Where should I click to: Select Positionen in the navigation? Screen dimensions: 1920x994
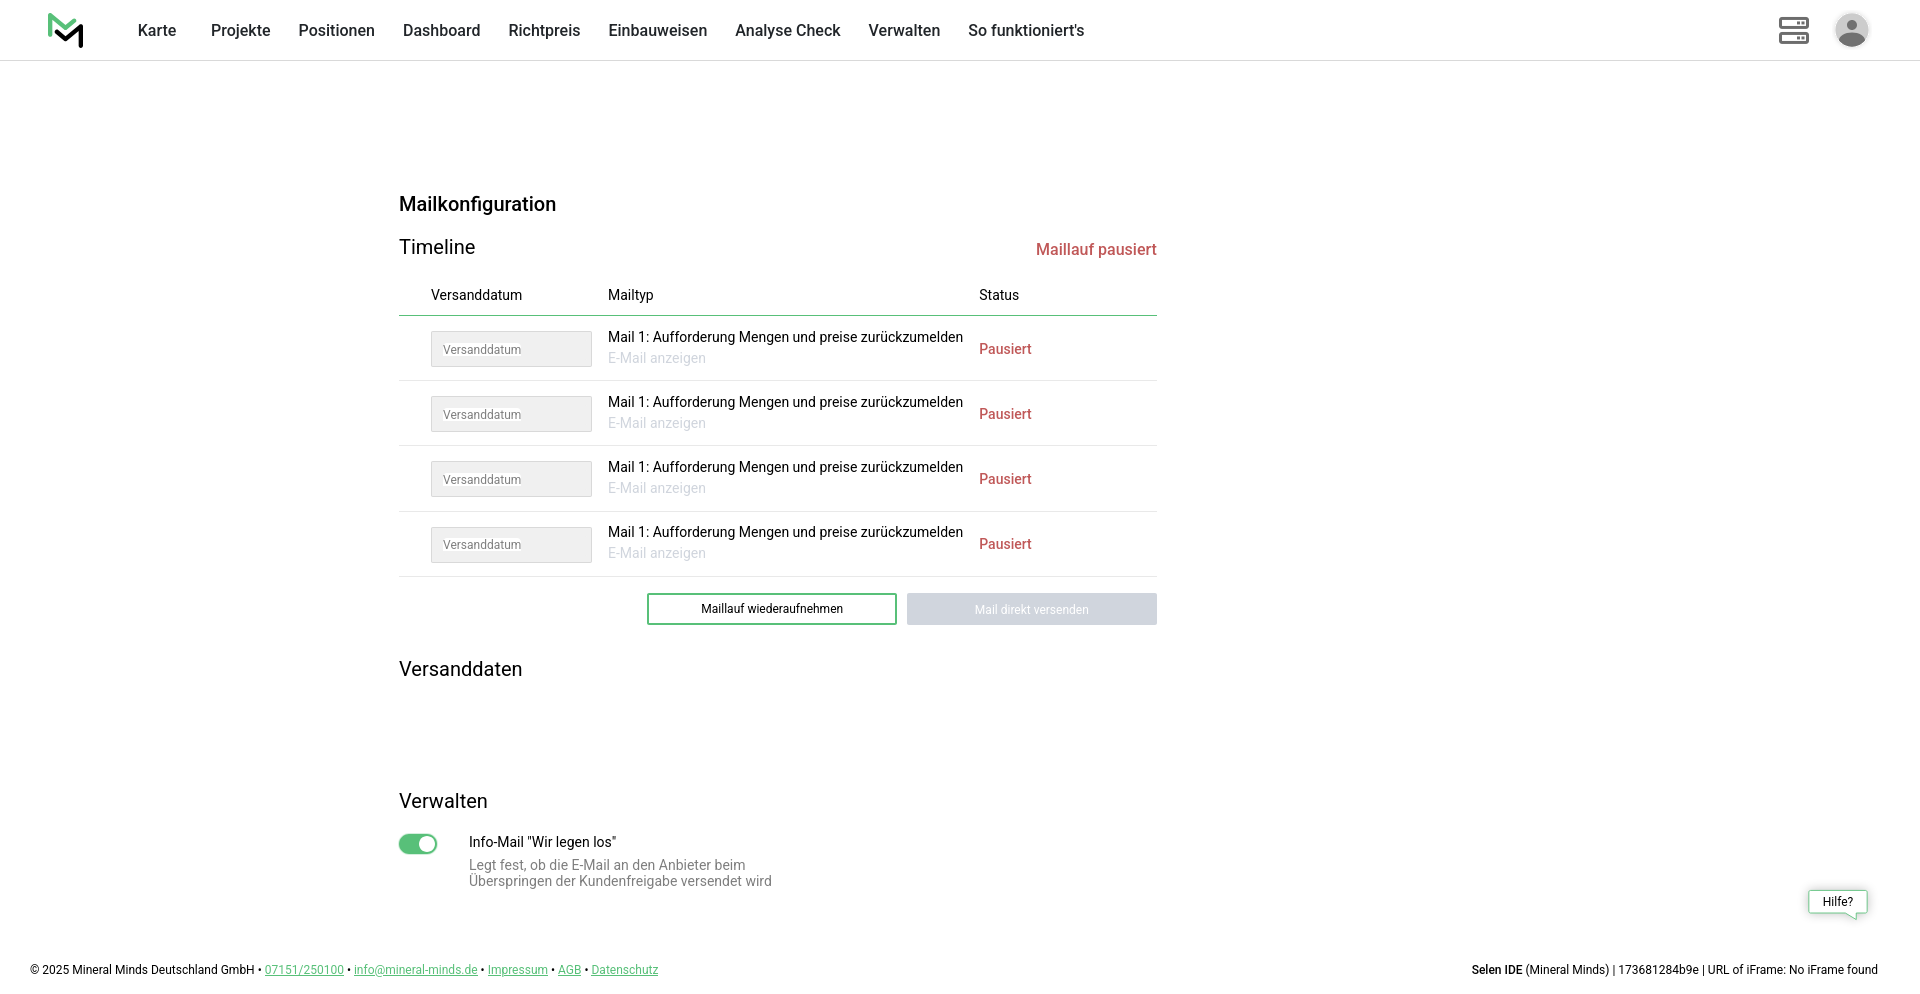[x=336, y=30]
